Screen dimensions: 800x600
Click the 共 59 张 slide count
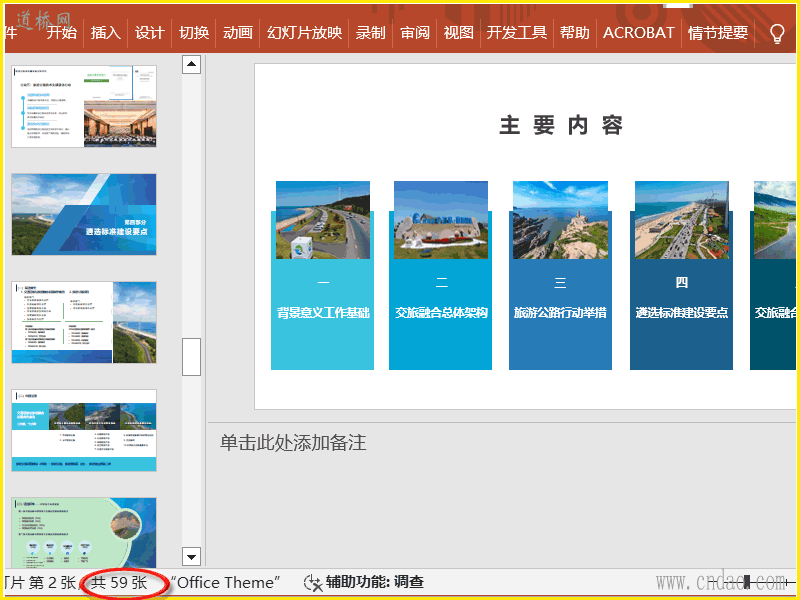tap(119, 583)
